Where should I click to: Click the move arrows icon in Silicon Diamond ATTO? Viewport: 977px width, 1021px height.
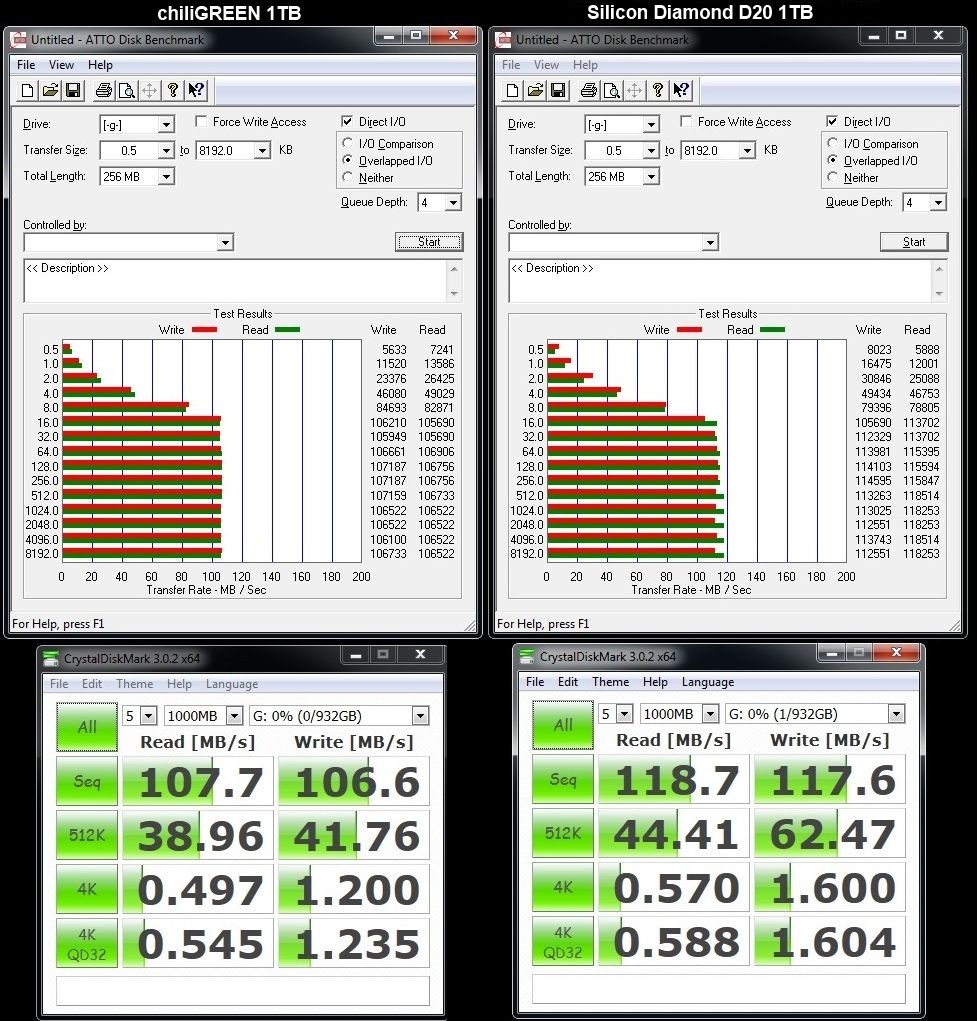pos(634,91)
